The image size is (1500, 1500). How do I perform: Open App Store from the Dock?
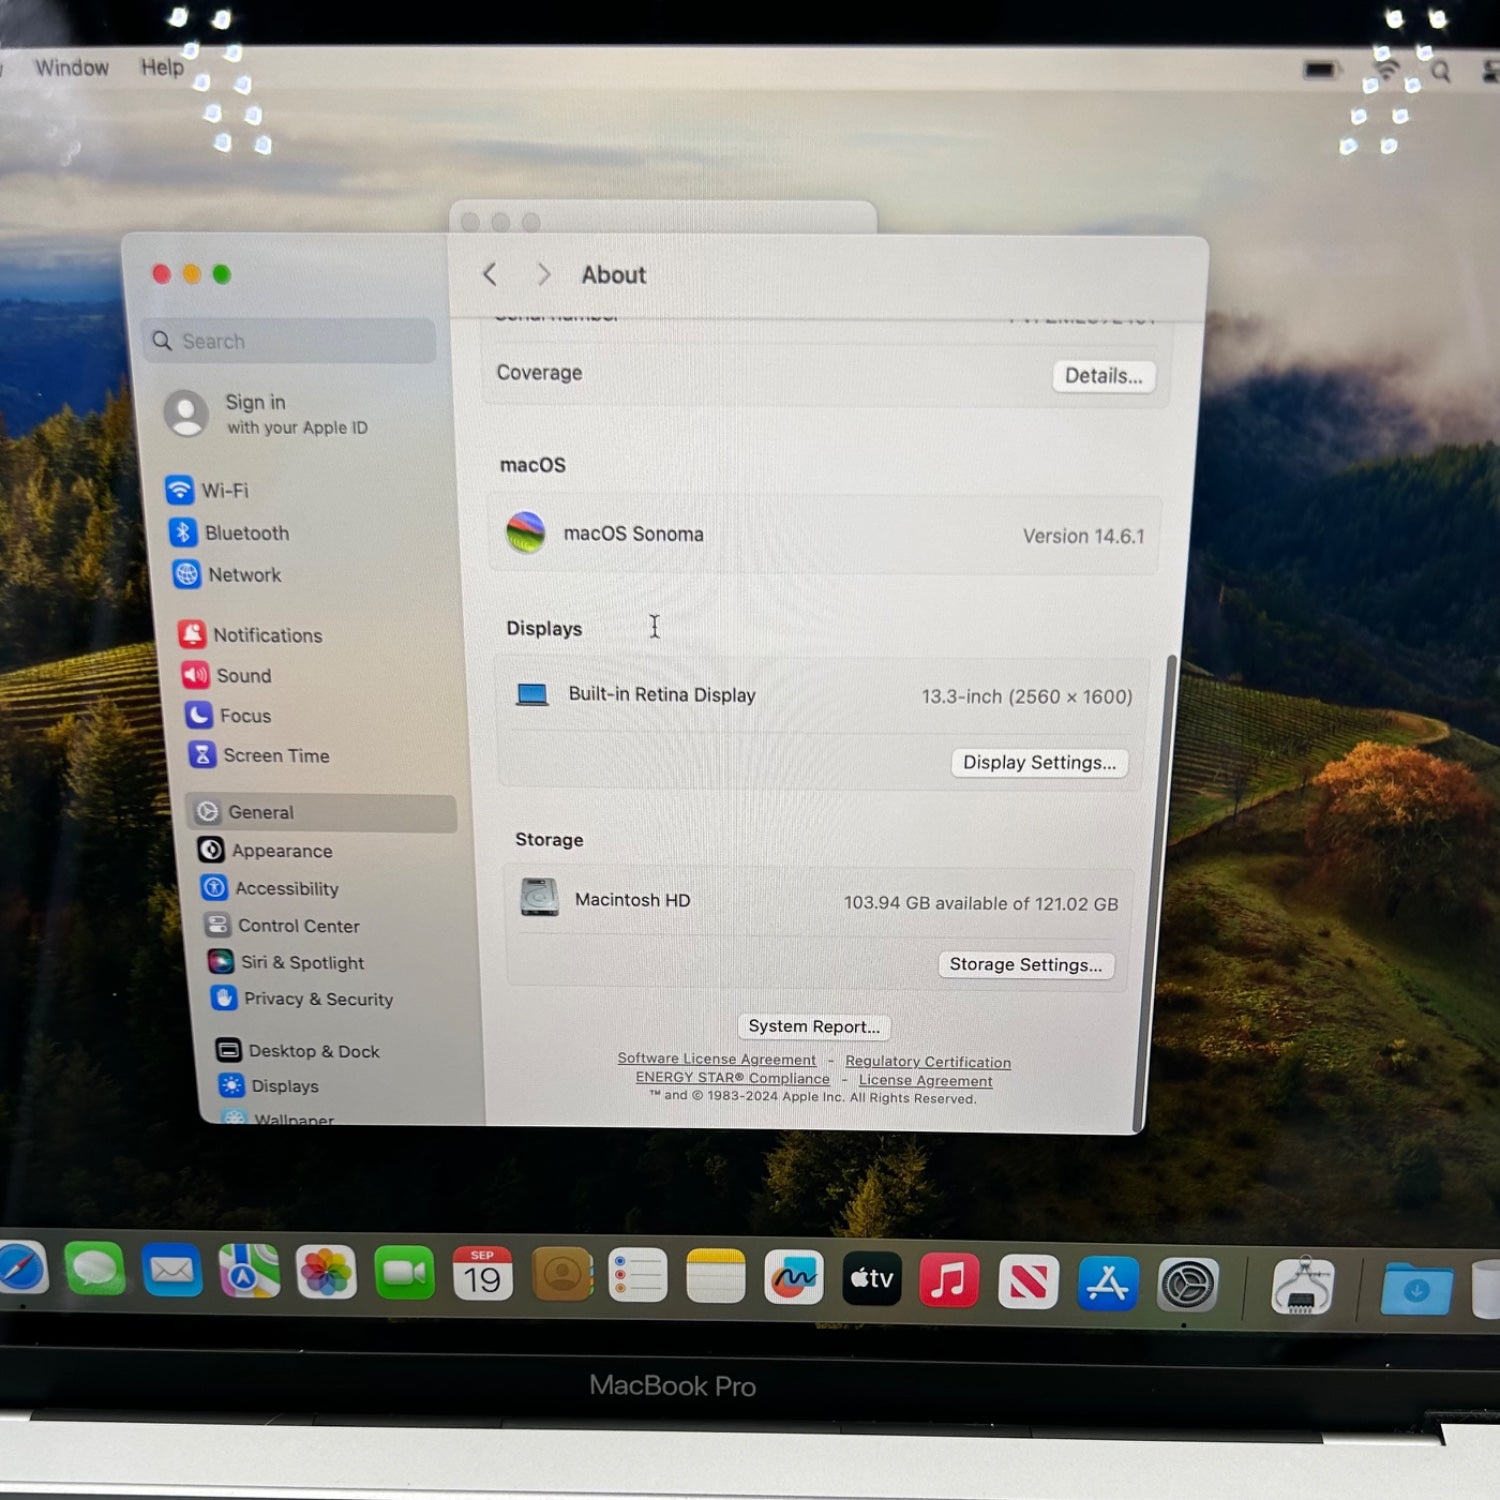tap(1107, 1283)
